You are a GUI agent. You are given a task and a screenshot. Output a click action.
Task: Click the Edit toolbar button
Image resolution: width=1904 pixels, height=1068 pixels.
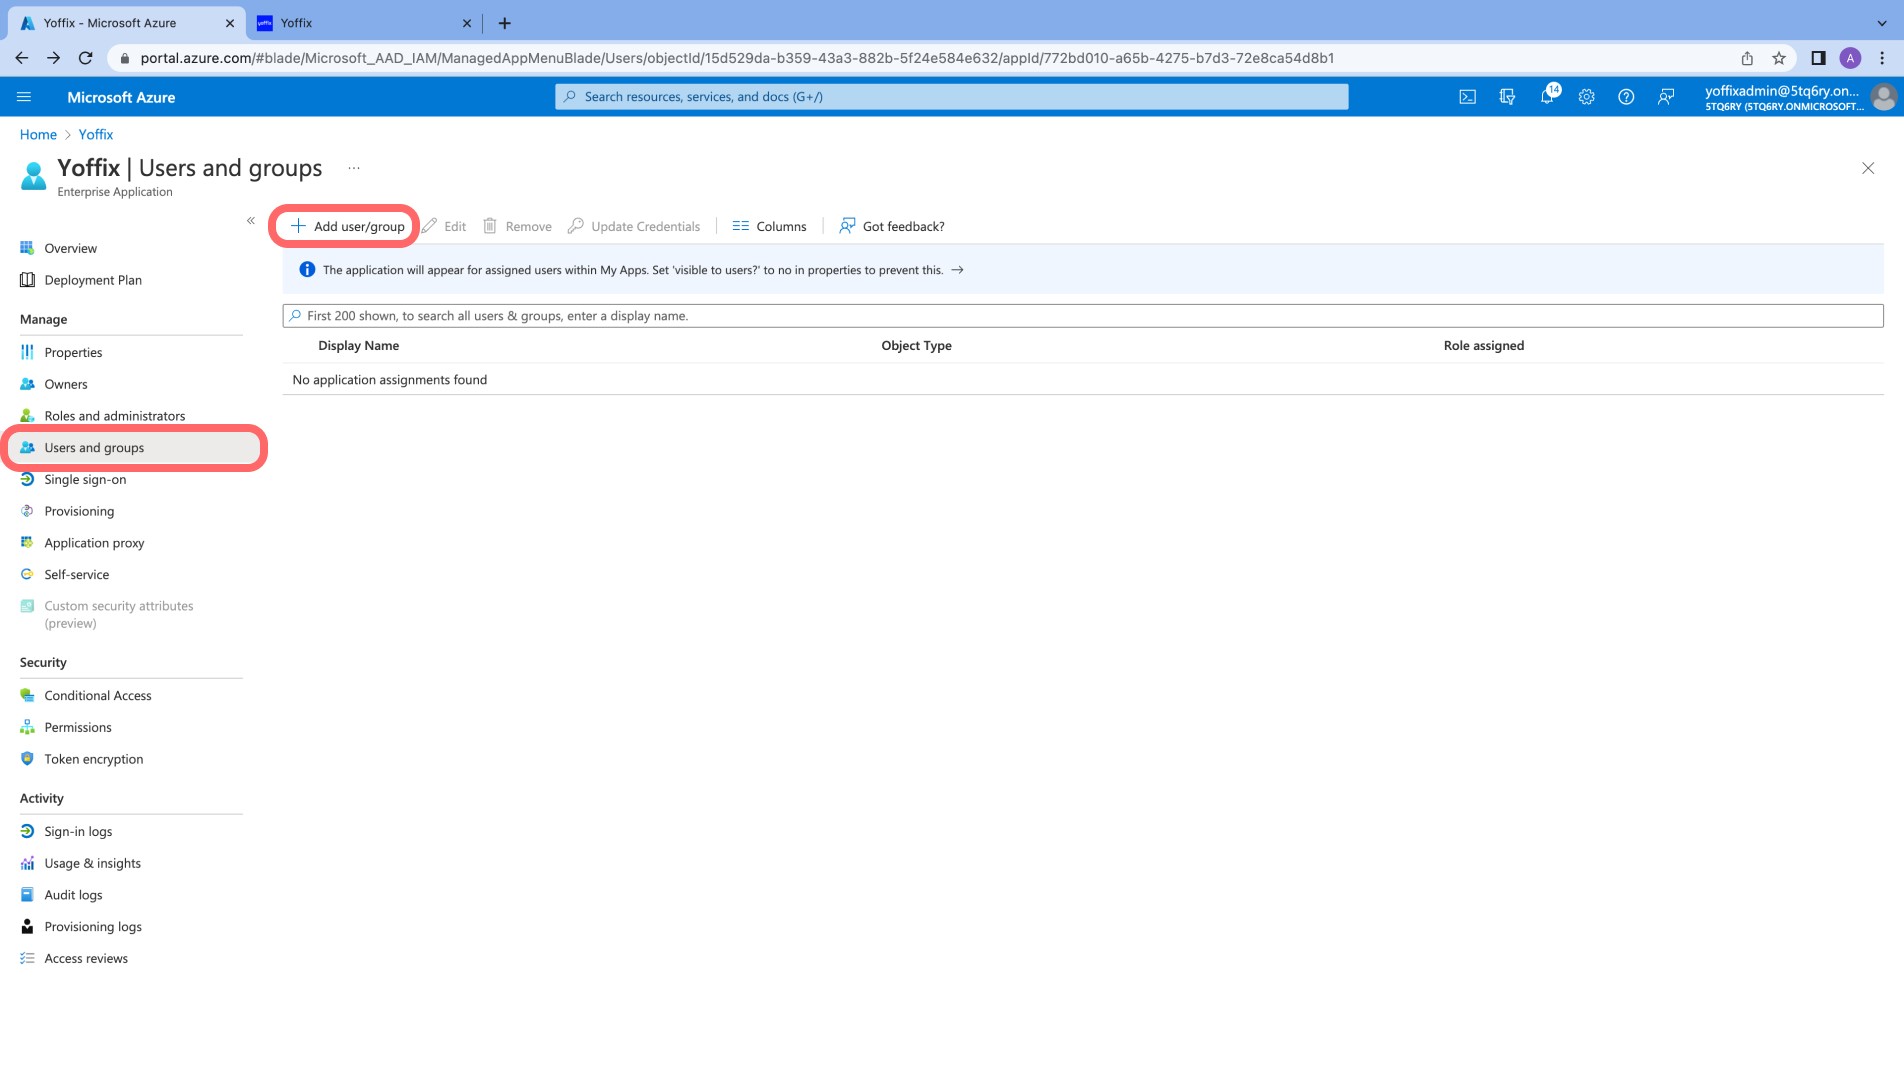[x=444, y=226]
